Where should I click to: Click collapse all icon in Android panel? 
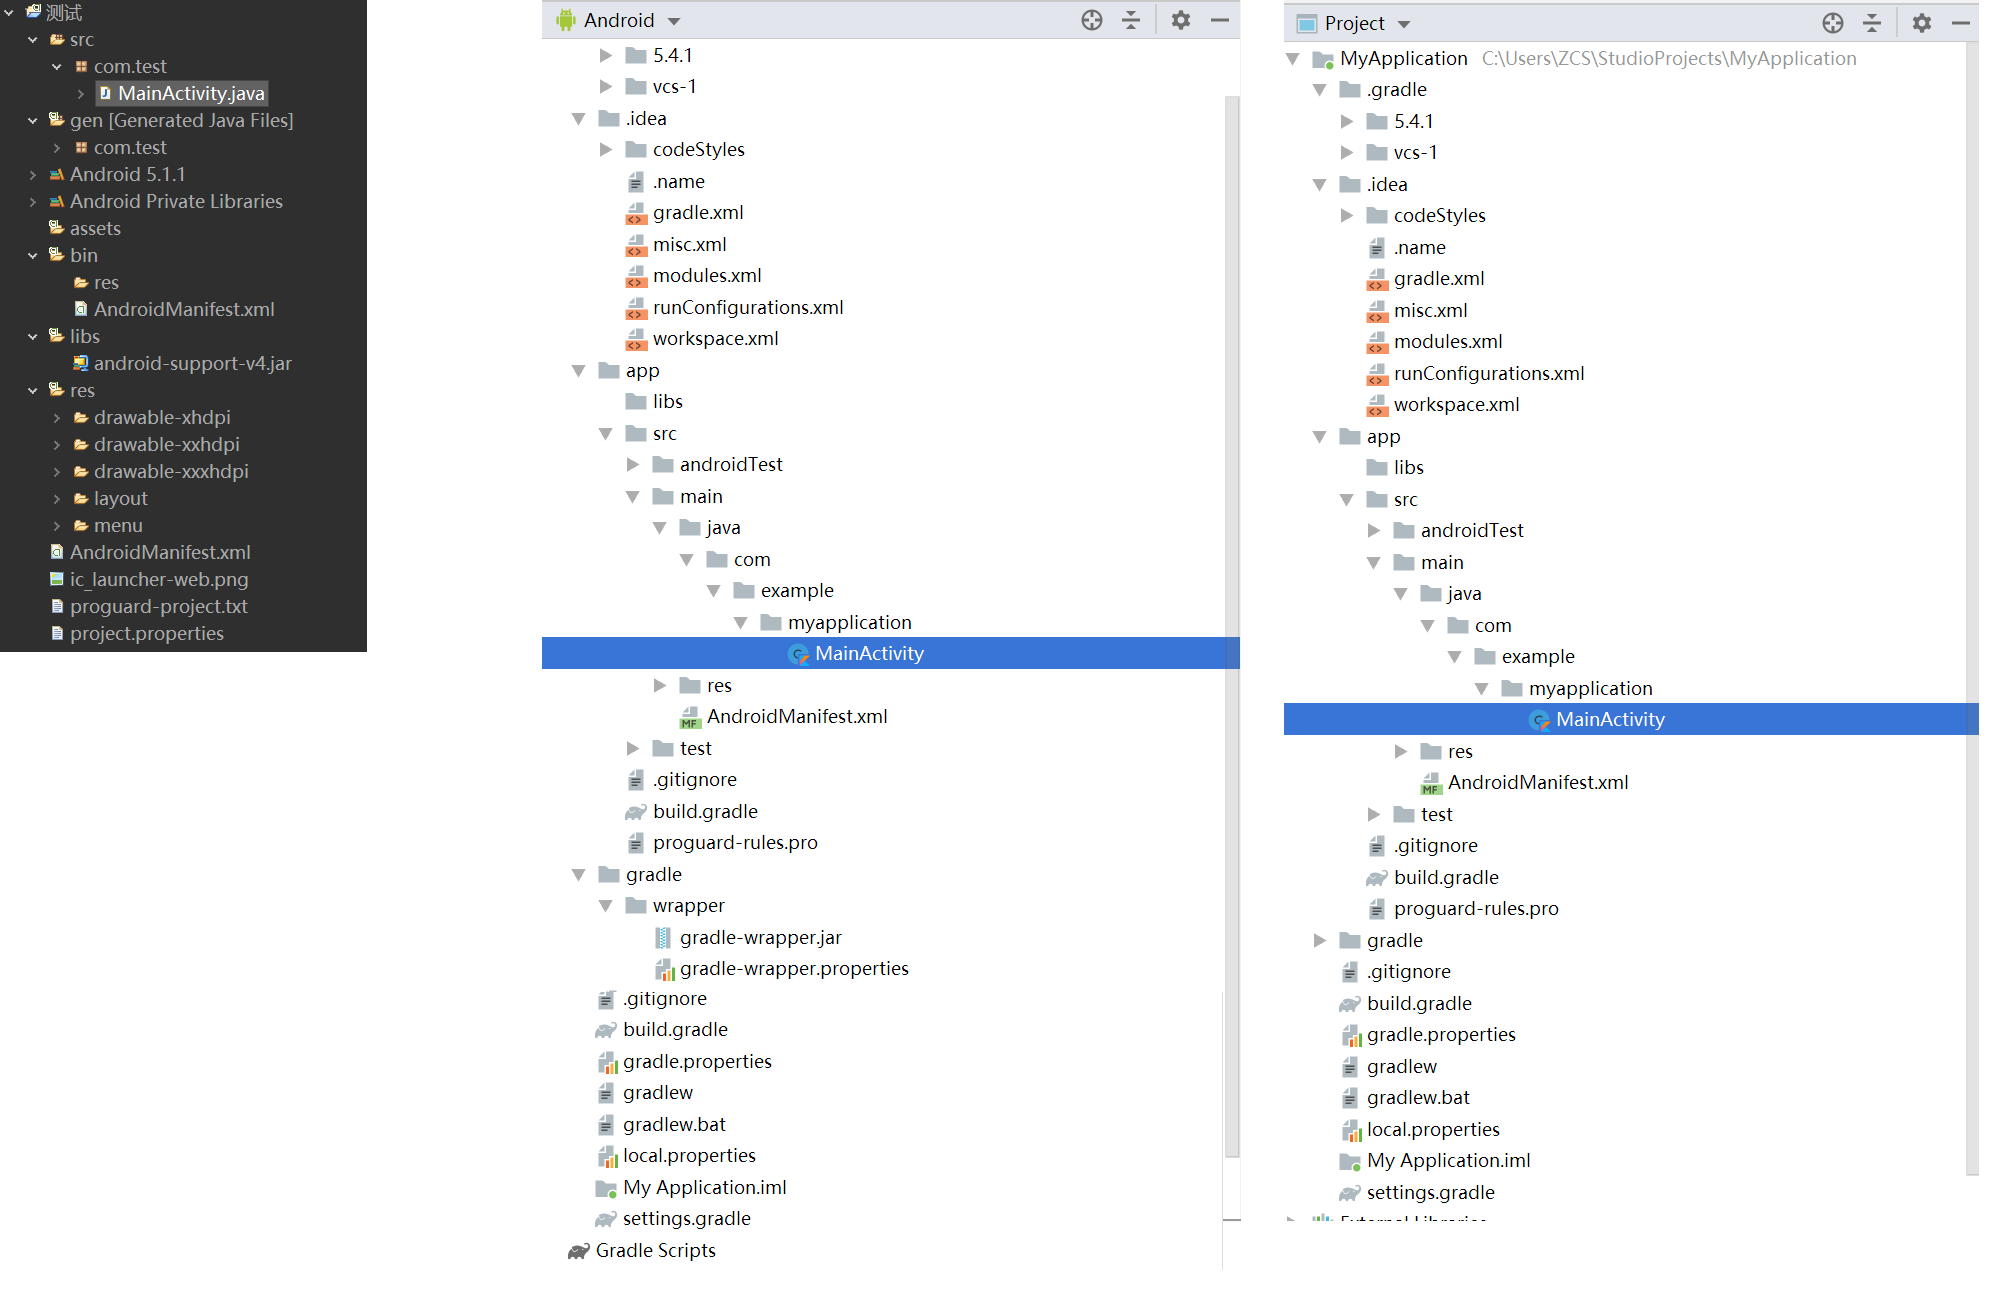1131,20
